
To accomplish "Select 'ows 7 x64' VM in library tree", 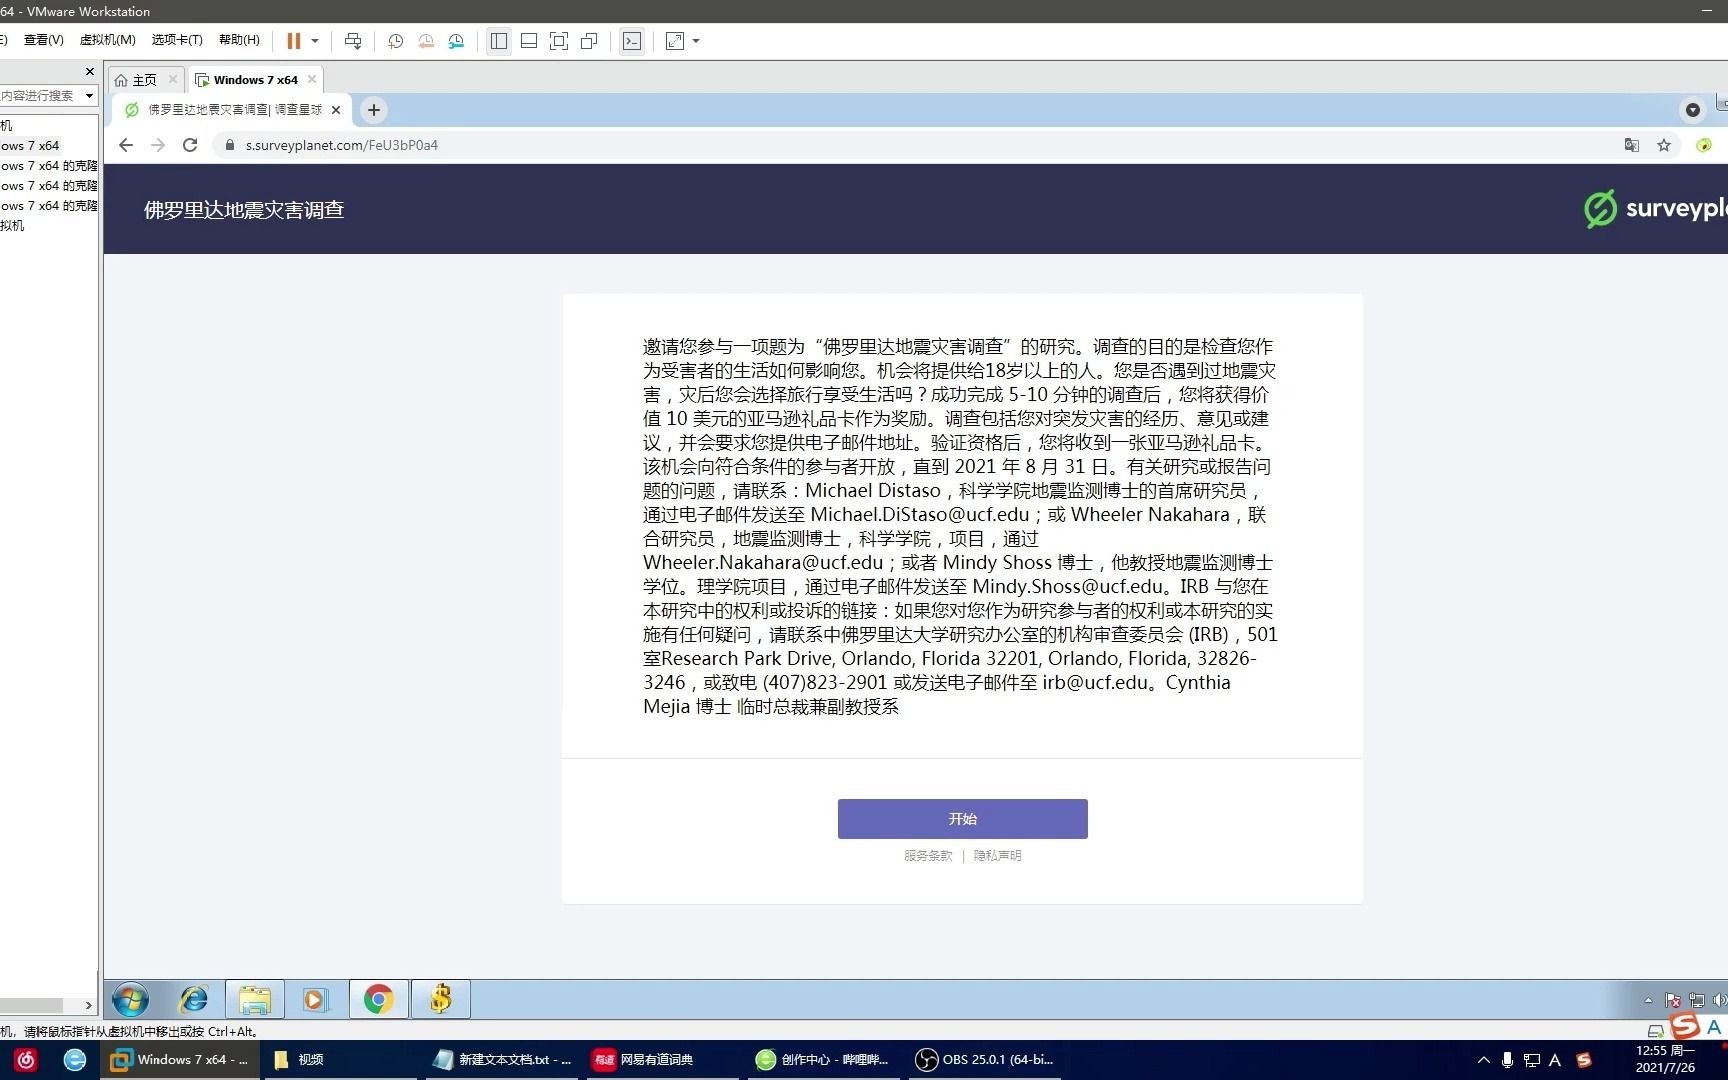I will pyautogui.click(x=30, y=146).
